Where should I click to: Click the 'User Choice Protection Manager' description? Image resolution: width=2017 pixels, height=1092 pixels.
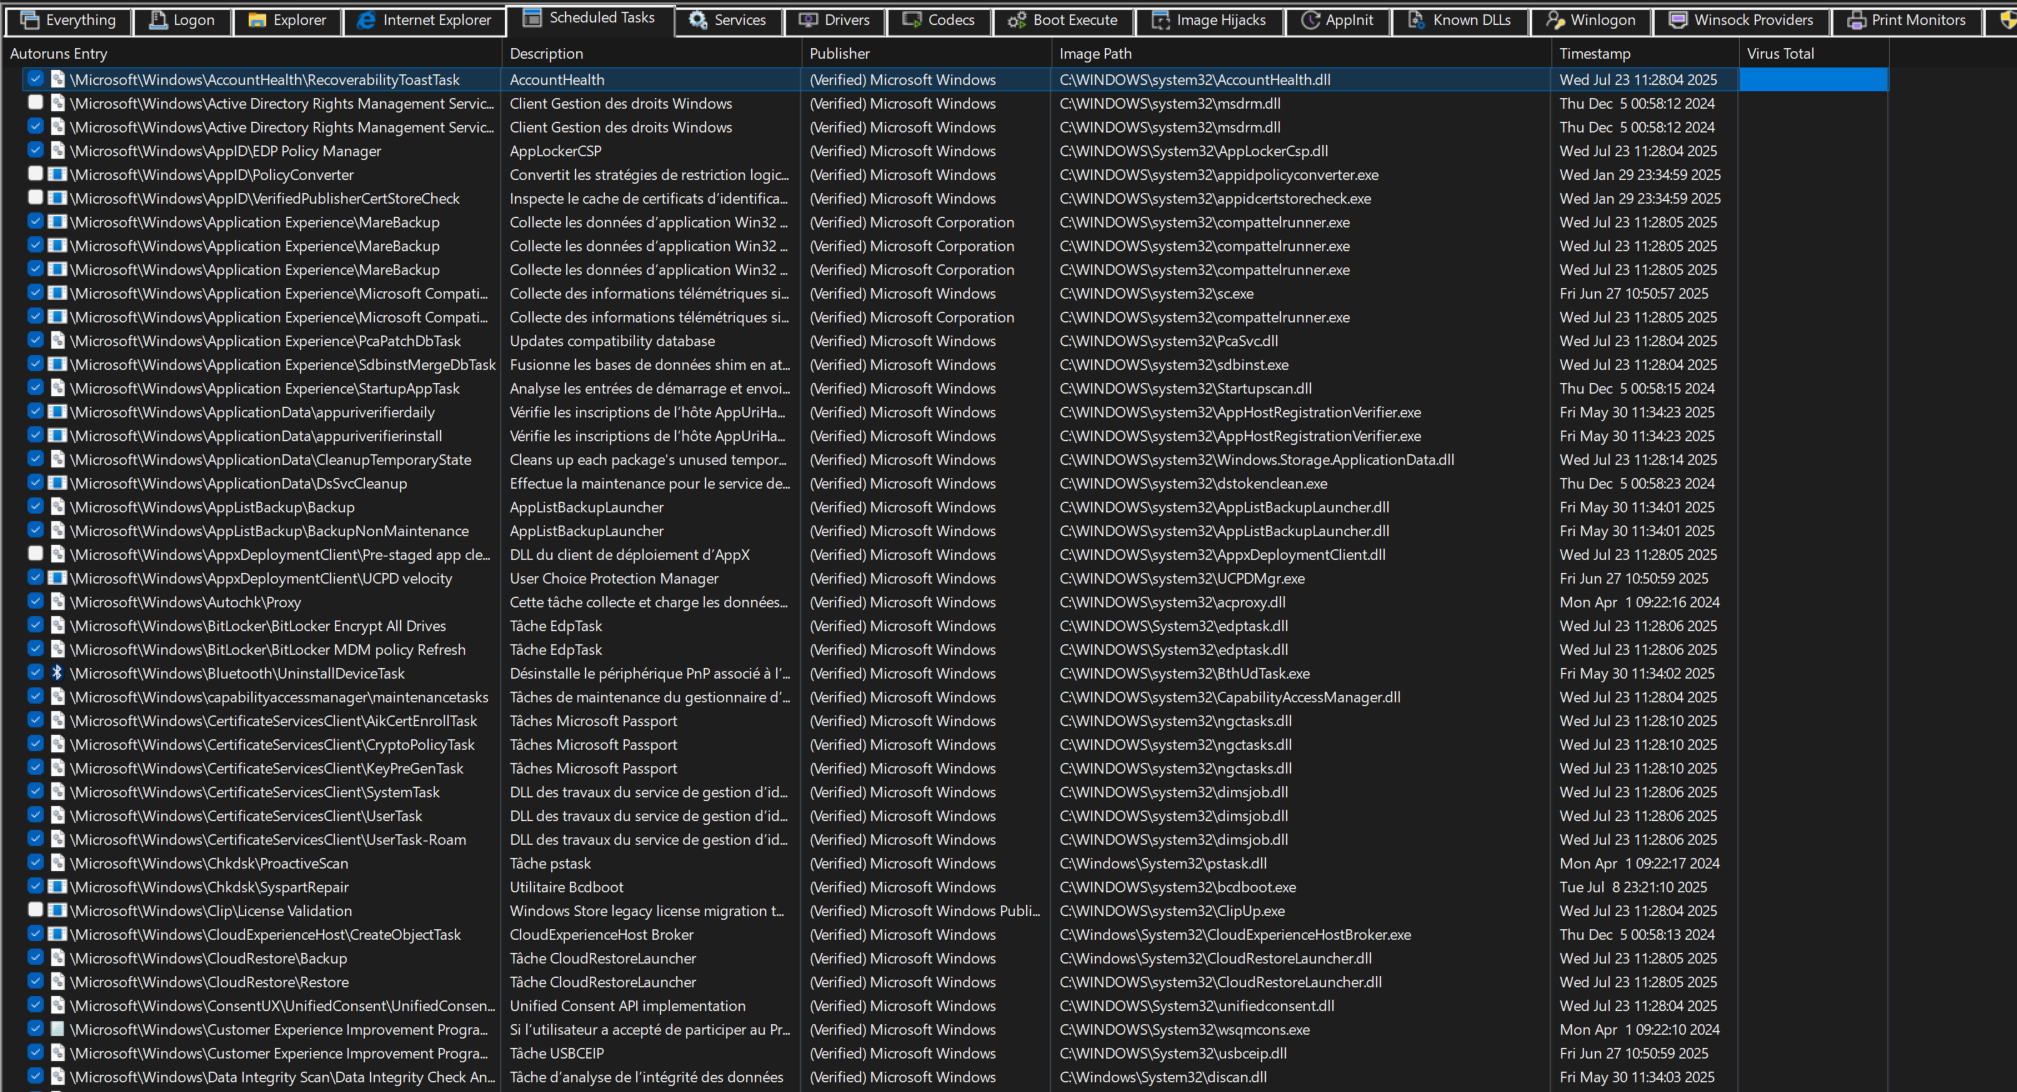pyautogui.click(x=614, y=578)
